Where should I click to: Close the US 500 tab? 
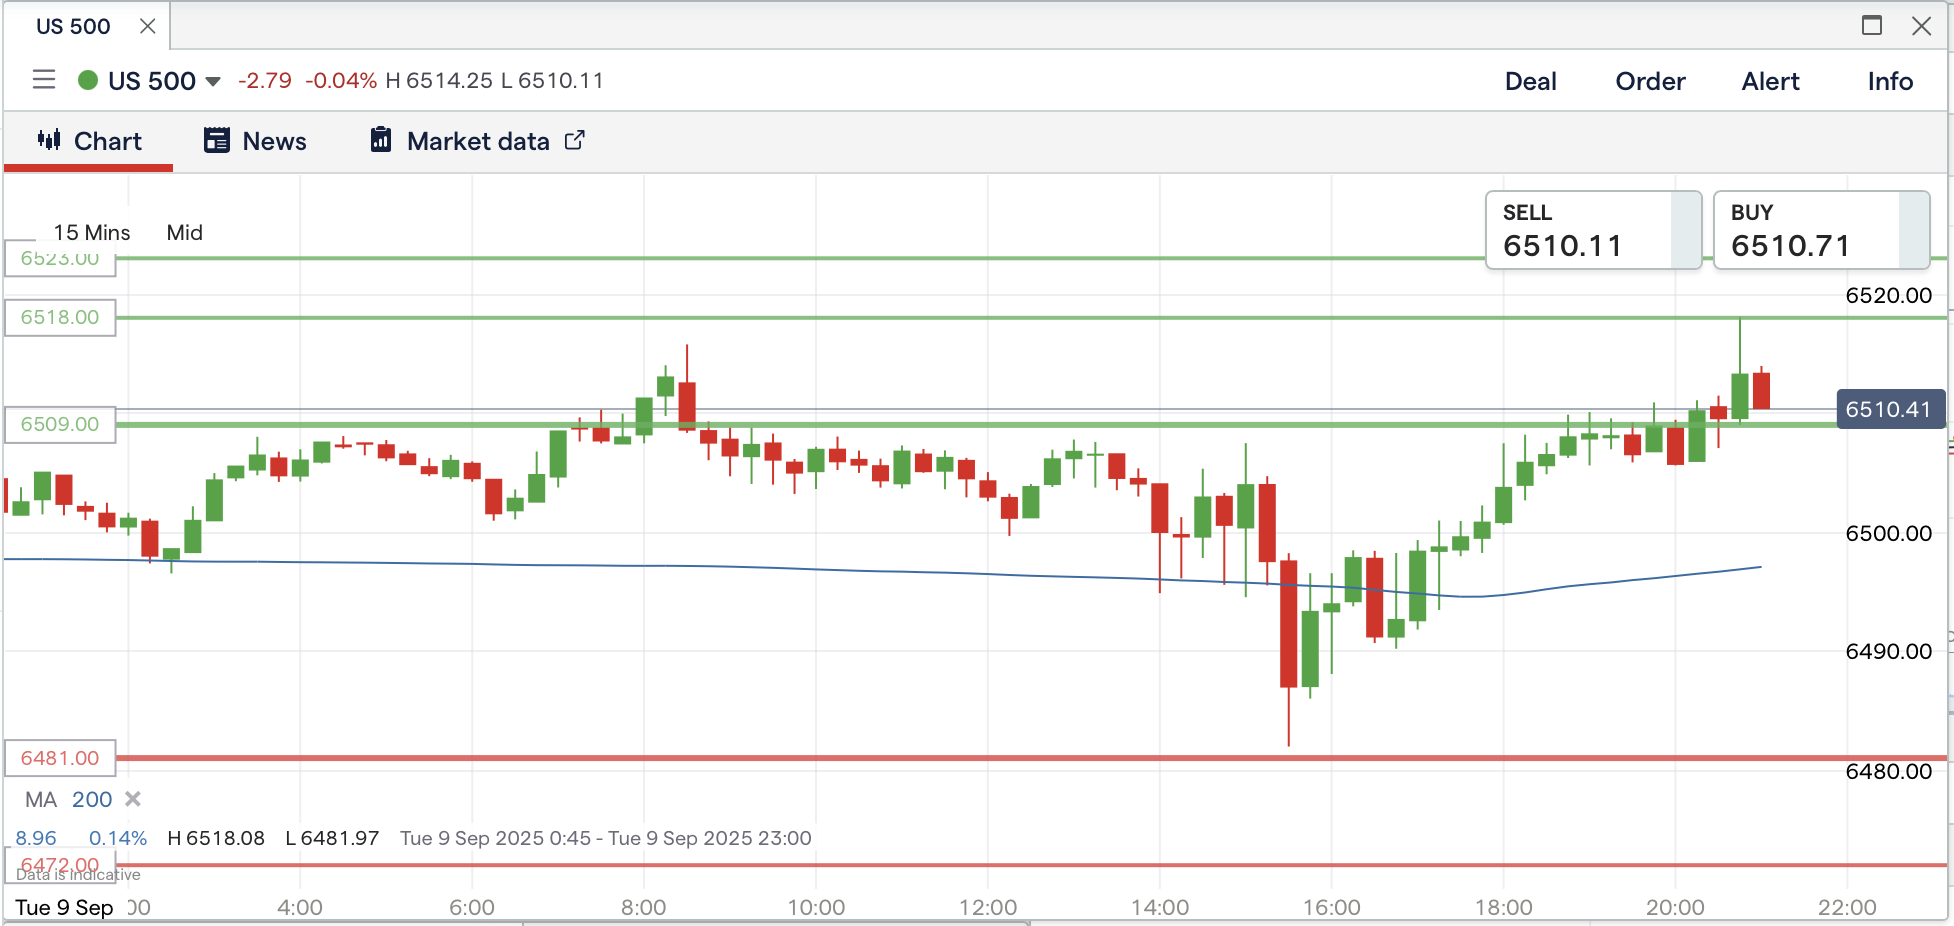coord(148,26)
